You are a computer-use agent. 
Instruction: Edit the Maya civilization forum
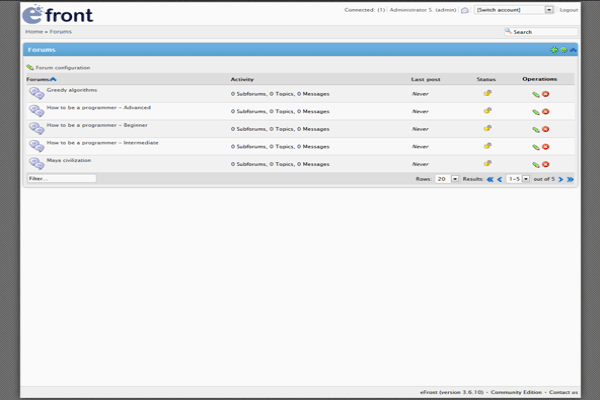click(536, 164)
